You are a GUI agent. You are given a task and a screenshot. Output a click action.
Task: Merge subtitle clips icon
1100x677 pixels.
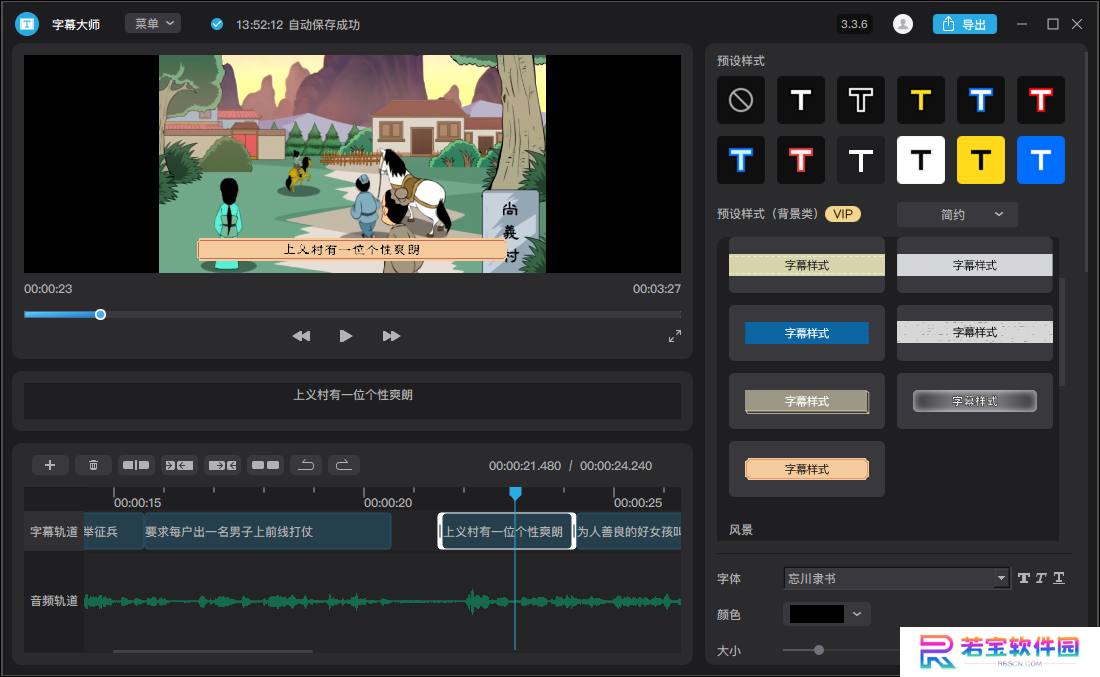pyautogui.click(x=265, y=465)
